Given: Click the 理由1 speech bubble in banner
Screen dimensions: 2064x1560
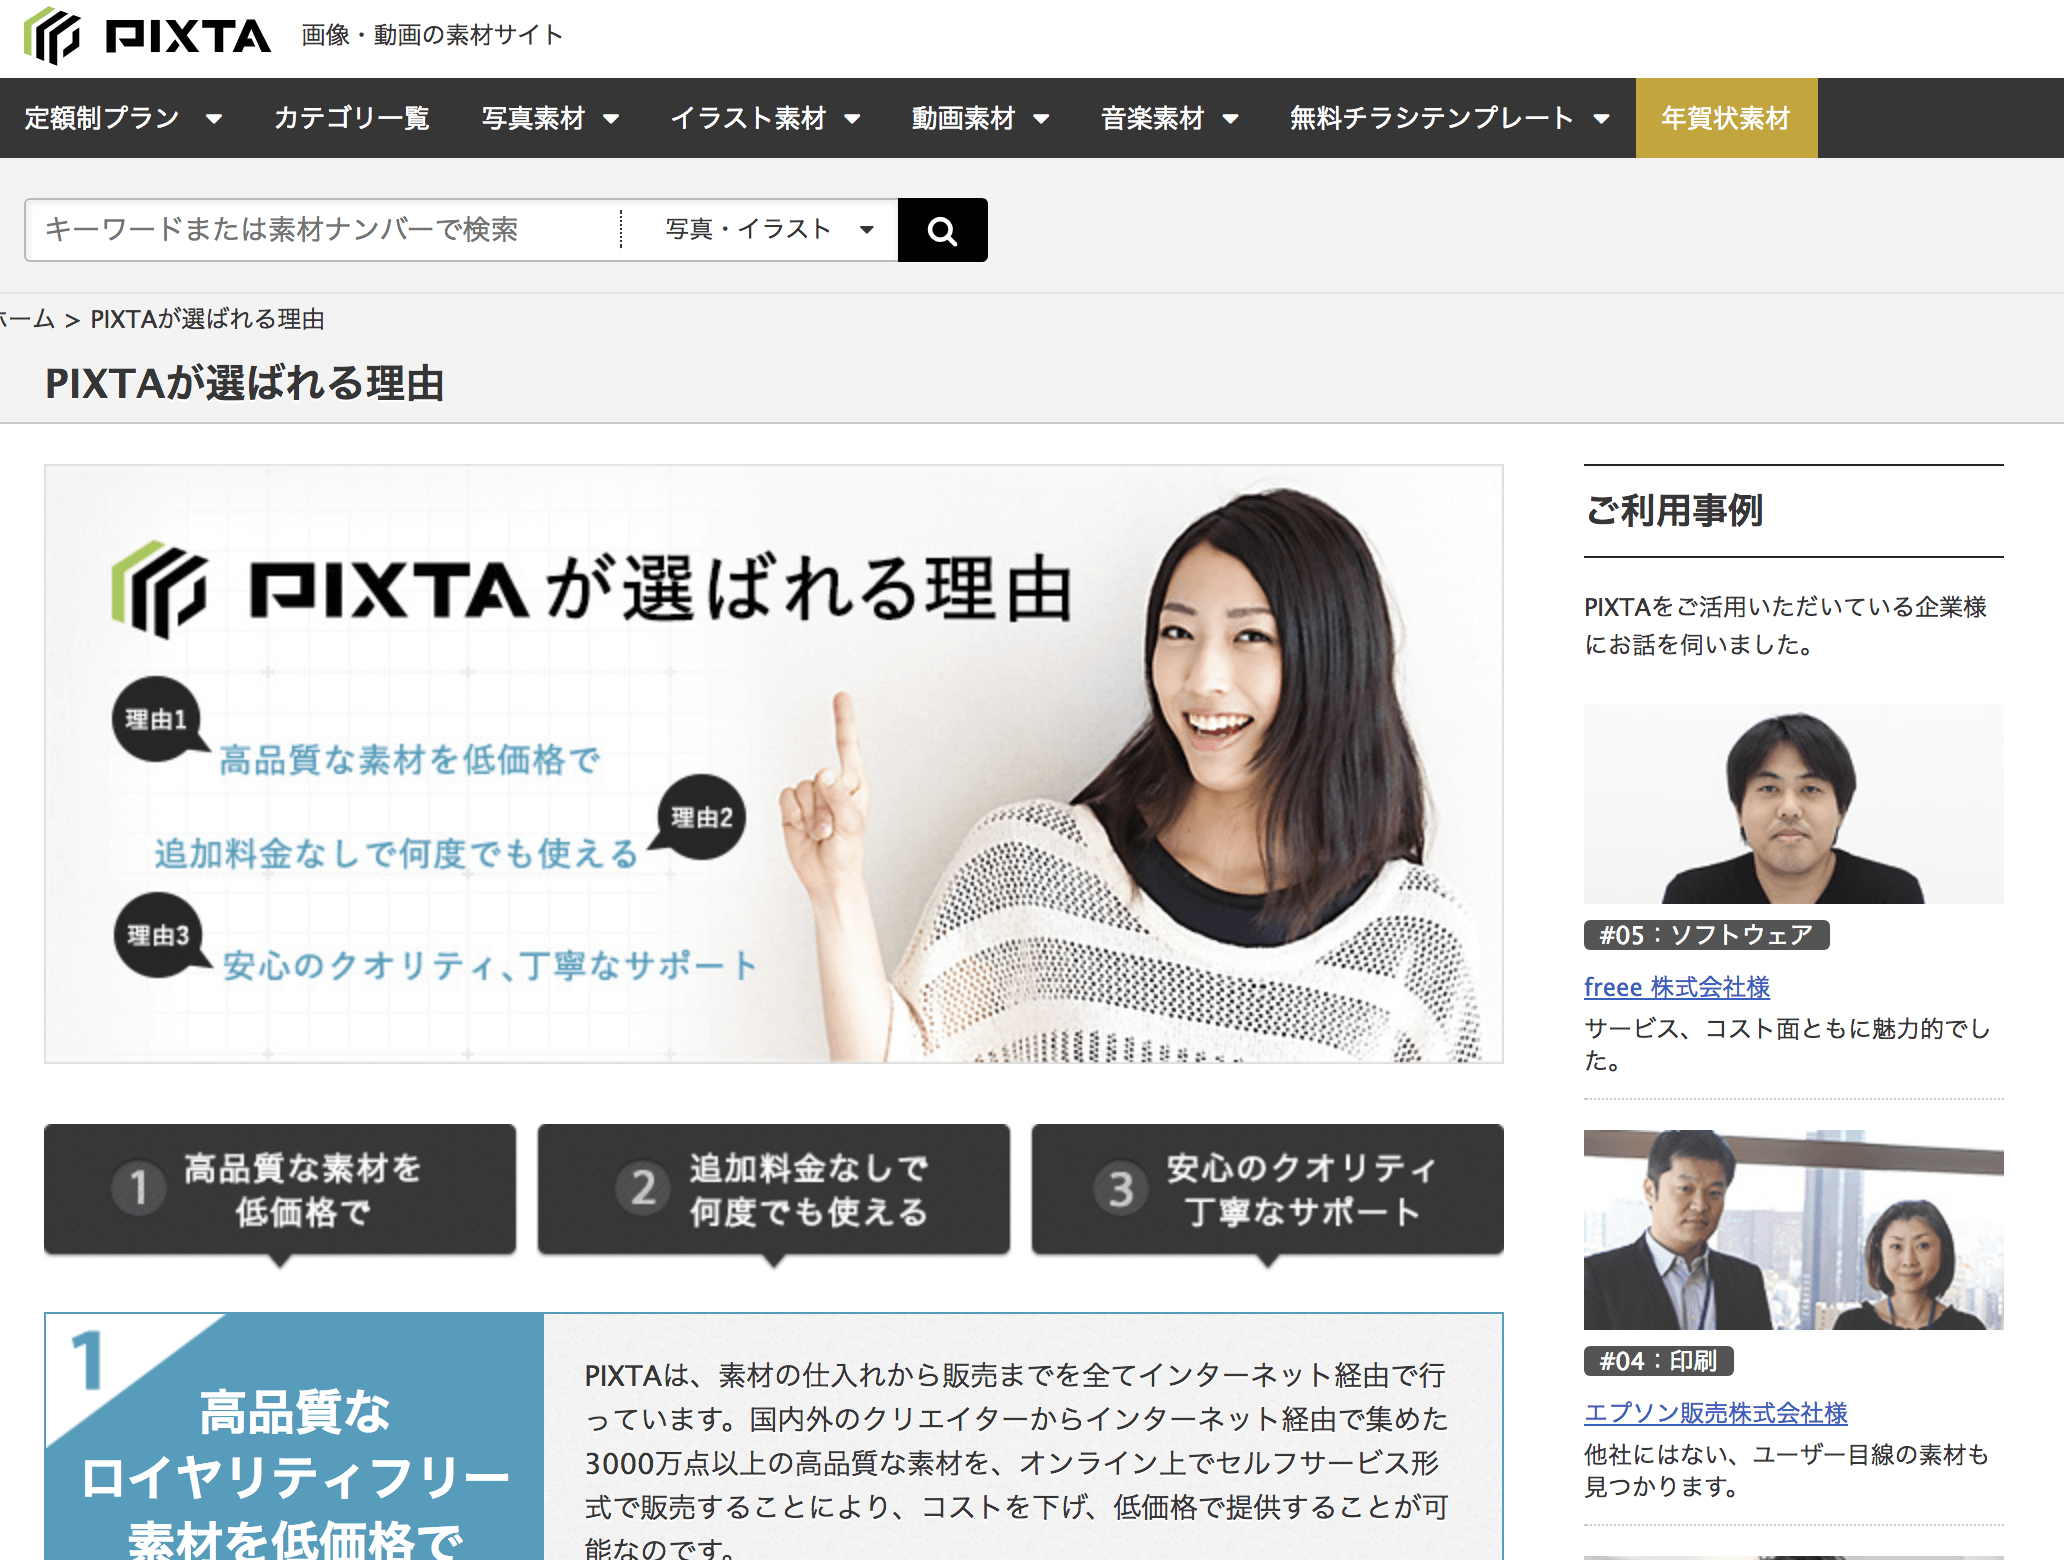Looking at the screenshot, I should coord(156,715).
